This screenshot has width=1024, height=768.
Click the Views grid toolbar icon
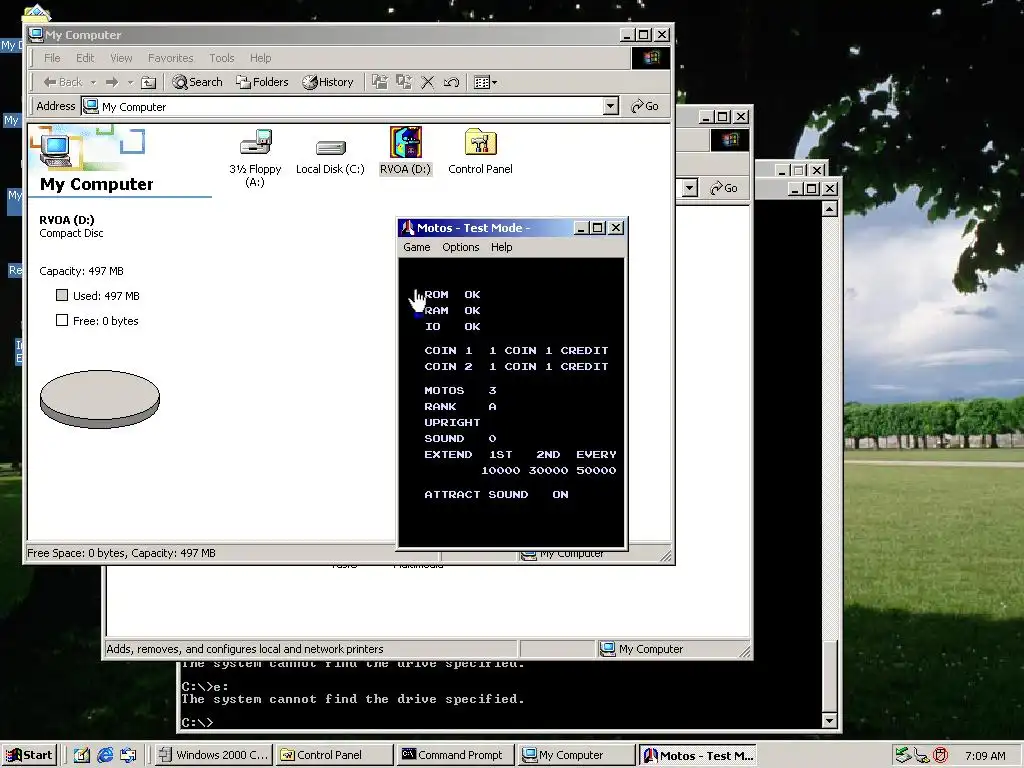tap(481, 82)
